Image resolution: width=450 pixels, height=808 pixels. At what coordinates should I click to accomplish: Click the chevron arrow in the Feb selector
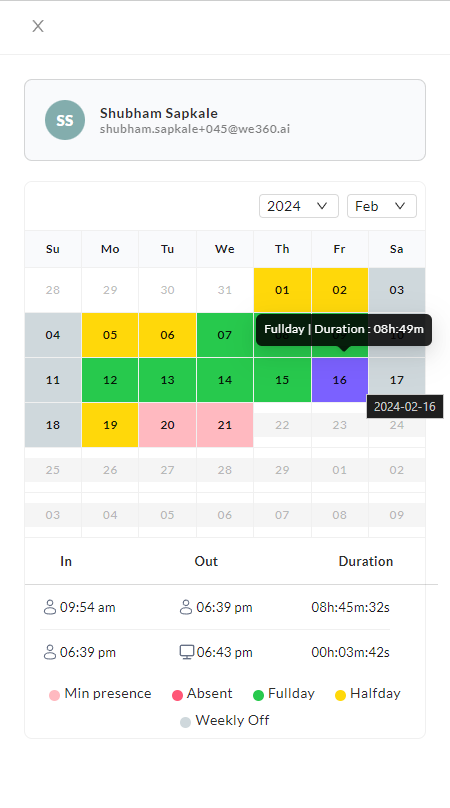(x=400, y=206)
